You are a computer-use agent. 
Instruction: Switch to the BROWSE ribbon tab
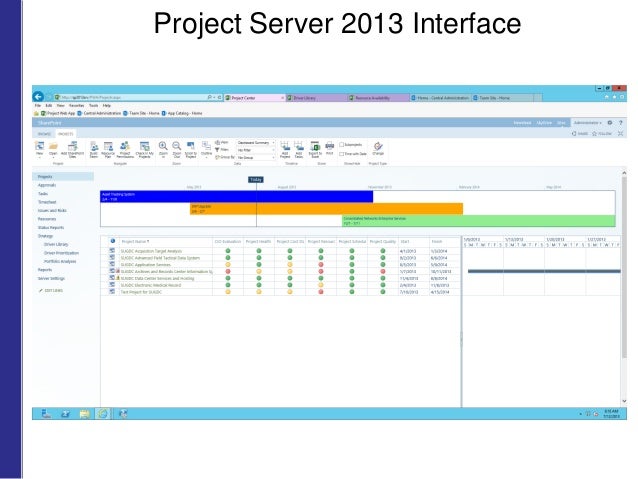coord(44,133)
